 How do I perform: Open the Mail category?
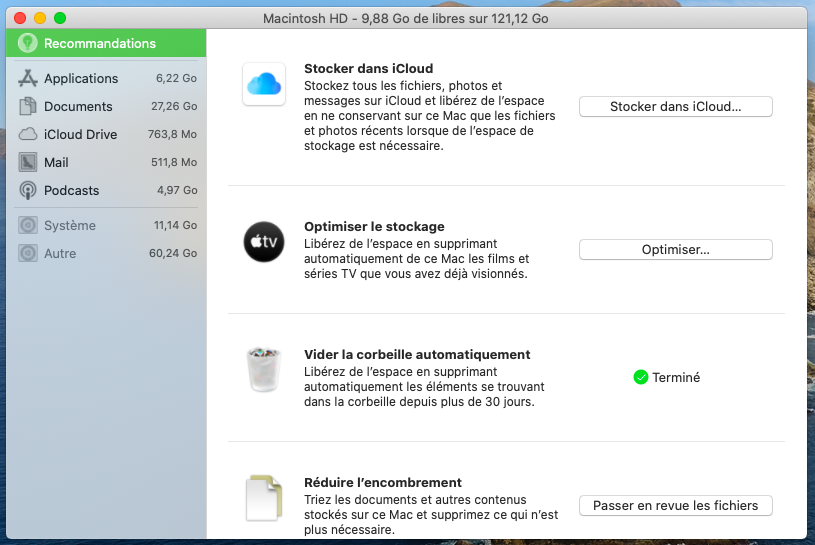click(106, 163)
